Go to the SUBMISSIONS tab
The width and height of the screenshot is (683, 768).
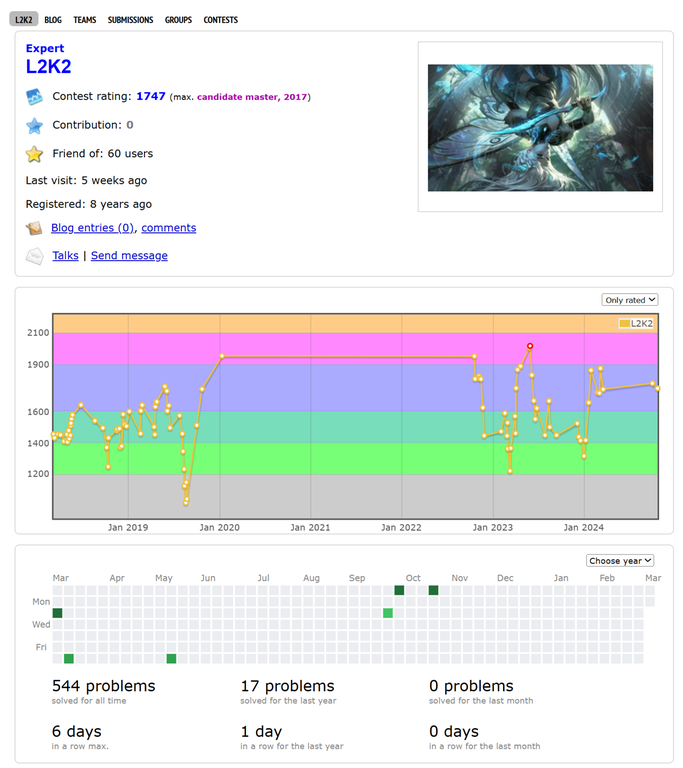coord(131,20)
